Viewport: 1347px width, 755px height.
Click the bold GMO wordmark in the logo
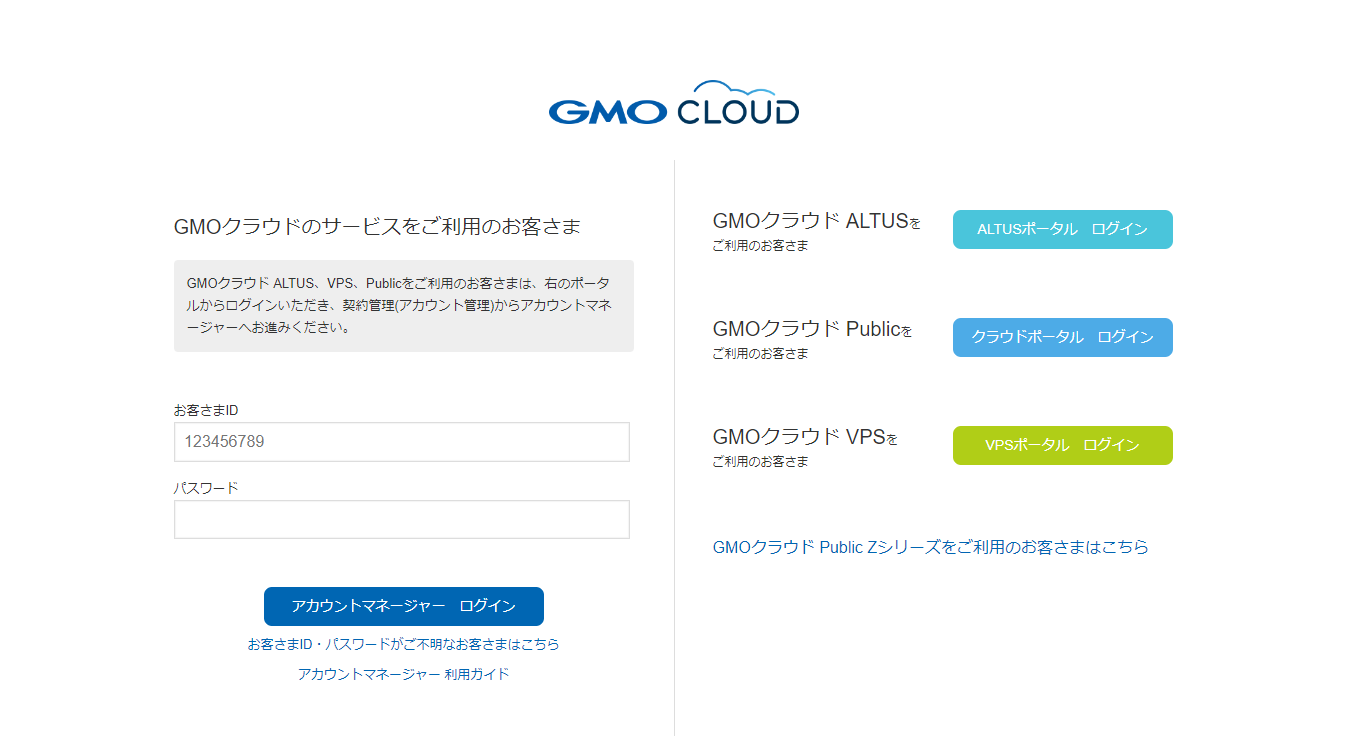click(x=607, y=112)
